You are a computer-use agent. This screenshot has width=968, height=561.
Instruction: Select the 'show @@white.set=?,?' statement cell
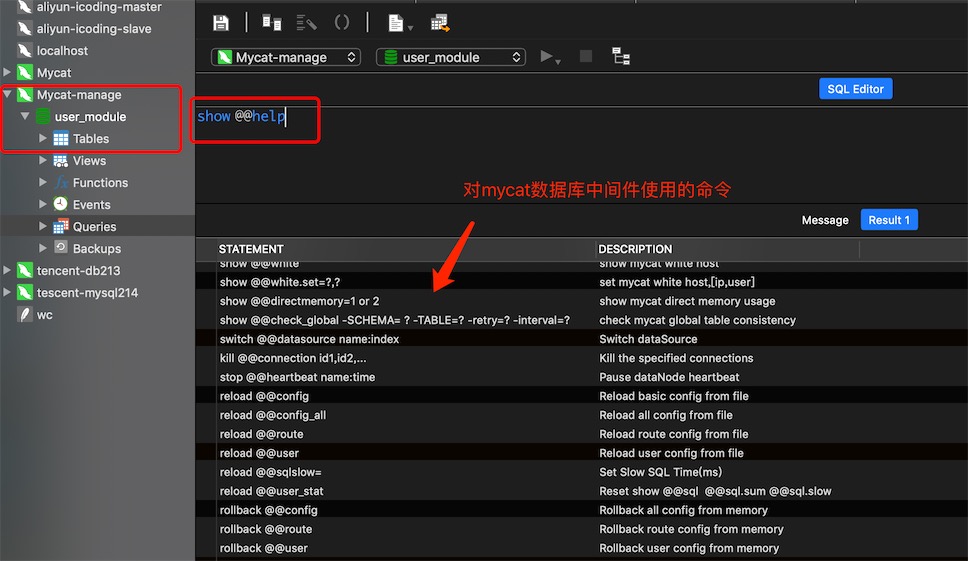[x=280, y=282]
